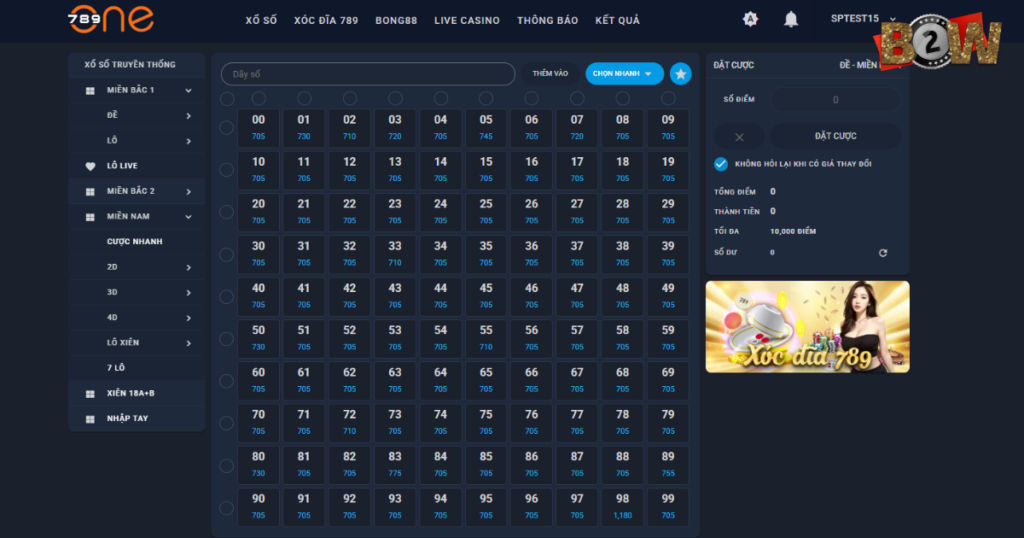Open the notifications bell
This screenshot has height=538, width=1024.
[x=791, y=20]
